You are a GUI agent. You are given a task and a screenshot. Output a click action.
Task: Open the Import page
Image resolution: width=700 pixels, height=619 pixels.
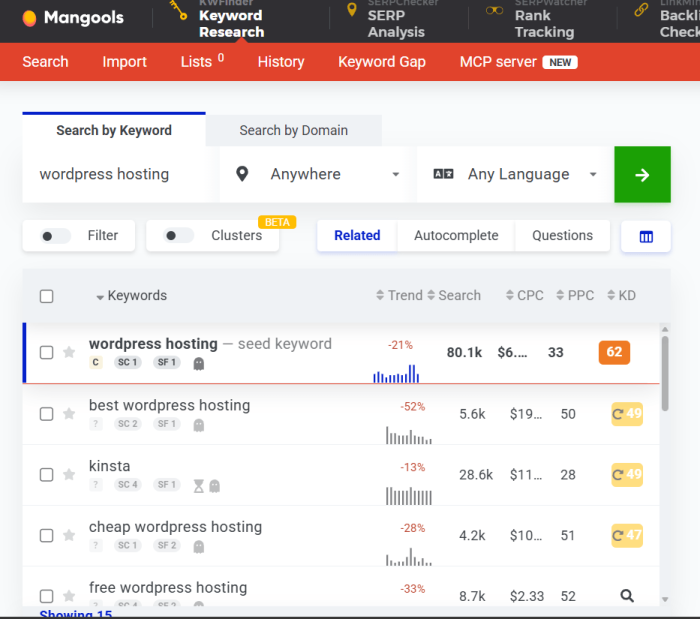(124, 62)
